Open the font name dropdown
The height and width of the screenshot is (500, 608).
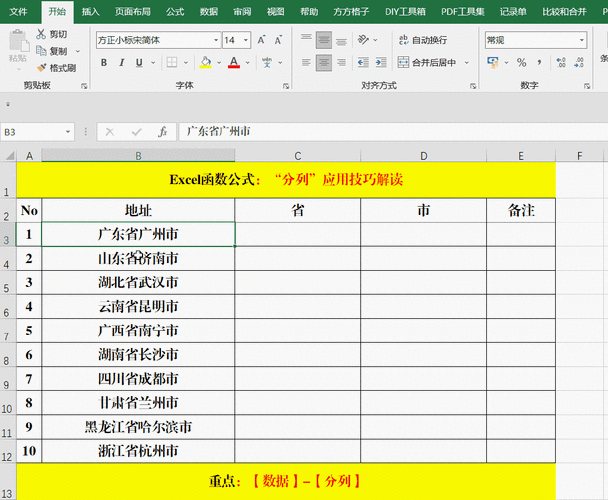[216, 40]
